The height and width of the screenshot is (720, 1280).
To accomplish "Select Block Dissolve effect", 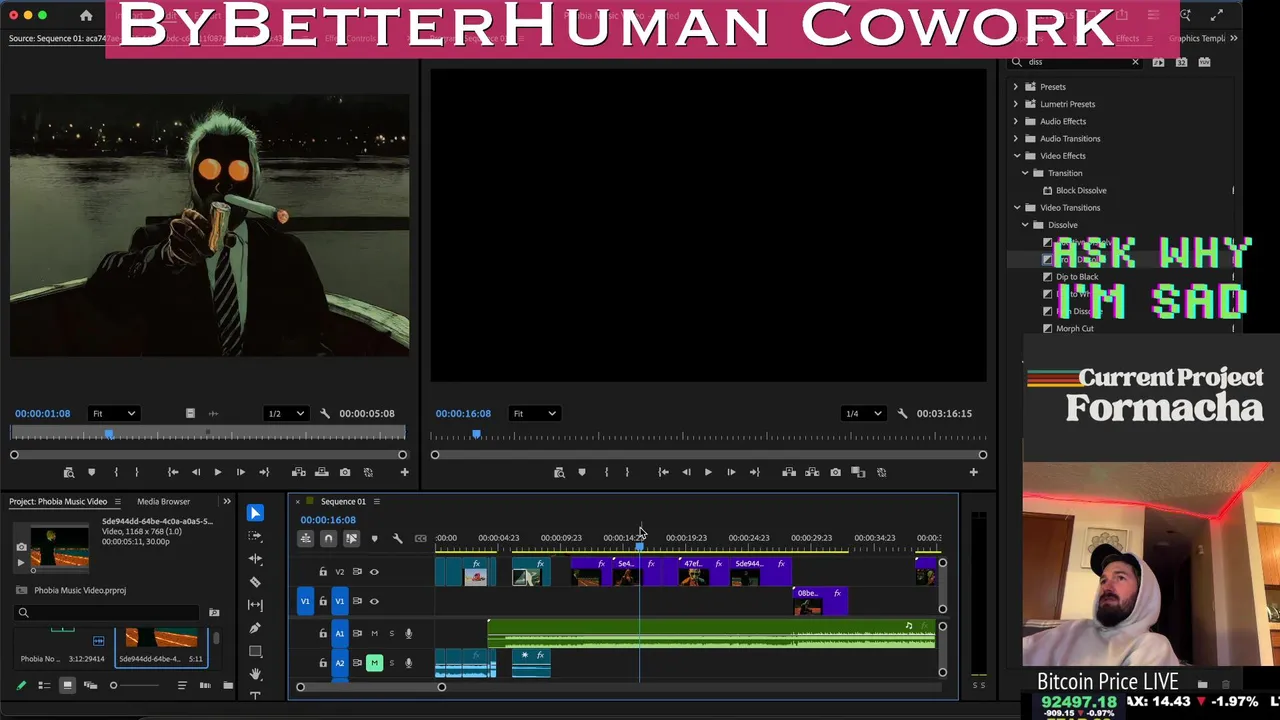I will click(1081, 191).
